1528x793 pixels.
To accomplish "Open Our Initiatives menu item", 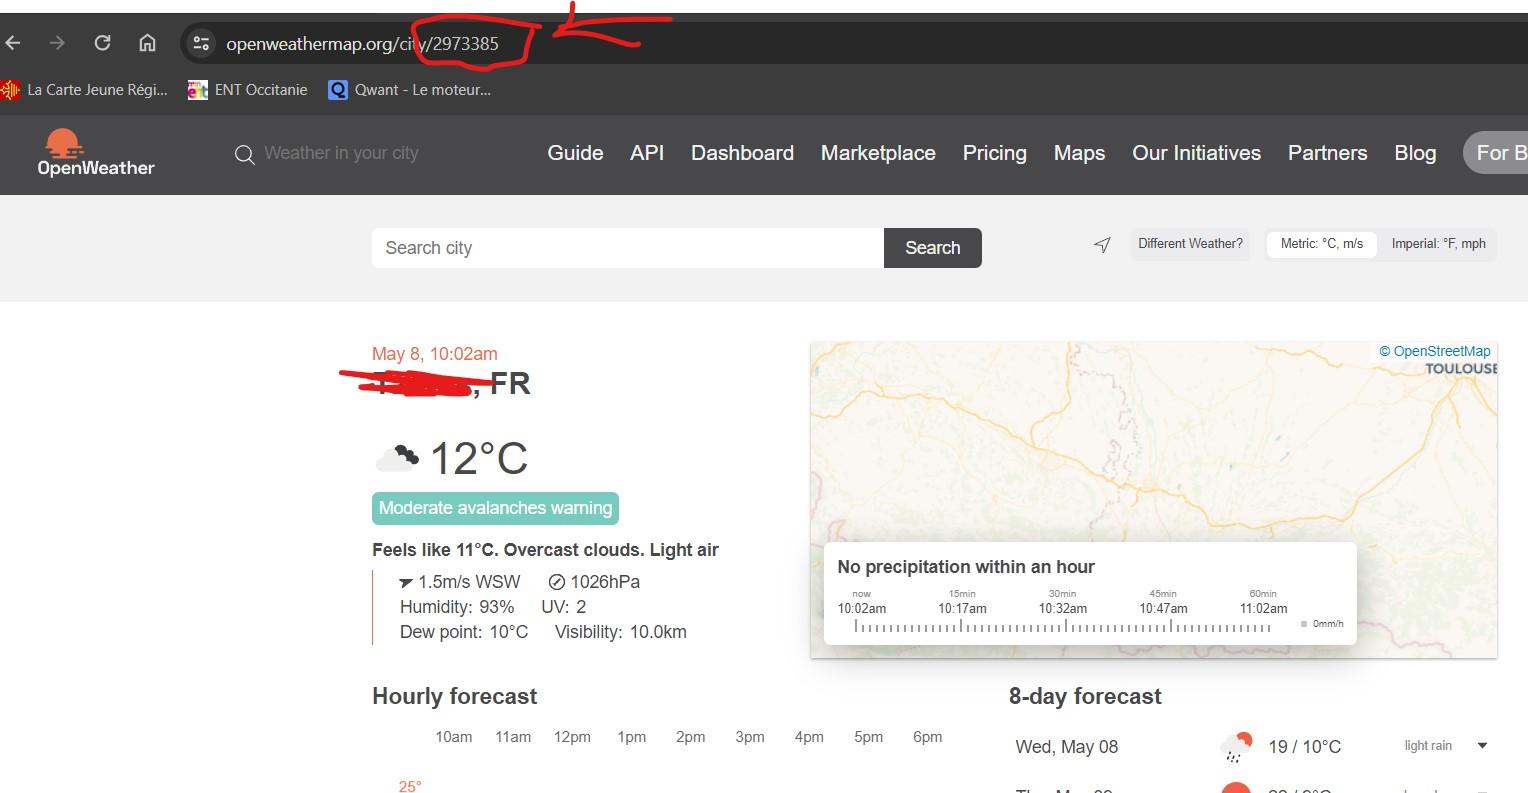I will [x=1196, y=153].
